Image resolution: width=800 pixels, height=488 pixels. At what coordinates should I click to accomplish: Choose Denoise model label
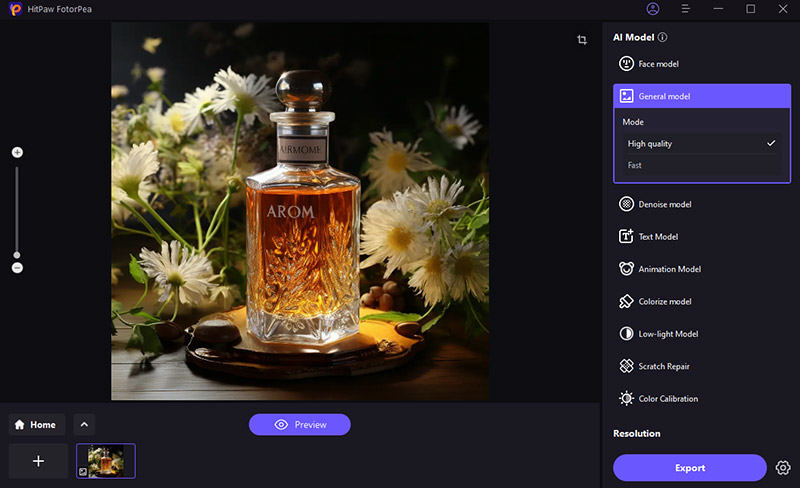coord(665,204)
